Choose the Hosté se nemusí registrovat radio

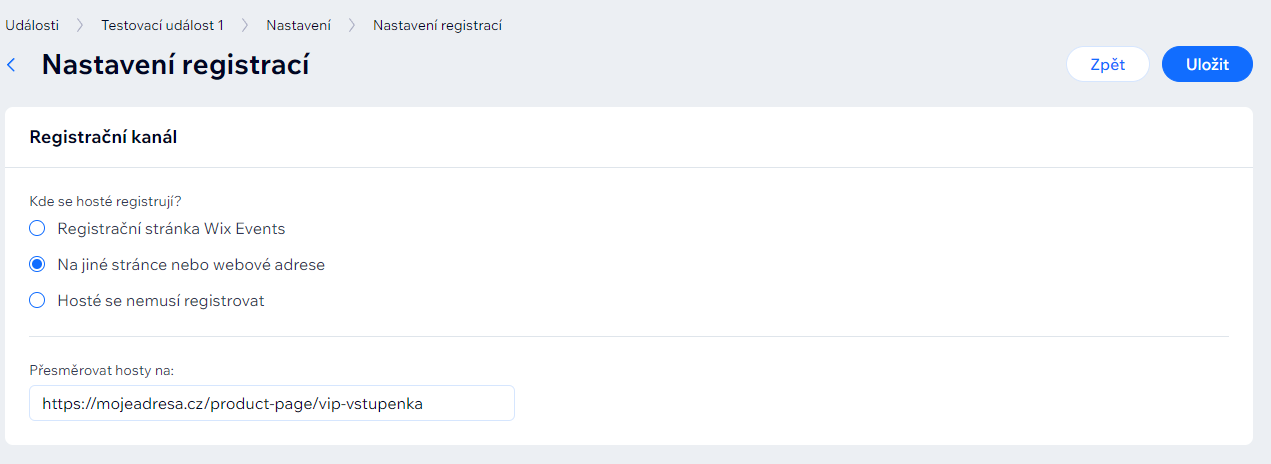[x=37, y=300]
